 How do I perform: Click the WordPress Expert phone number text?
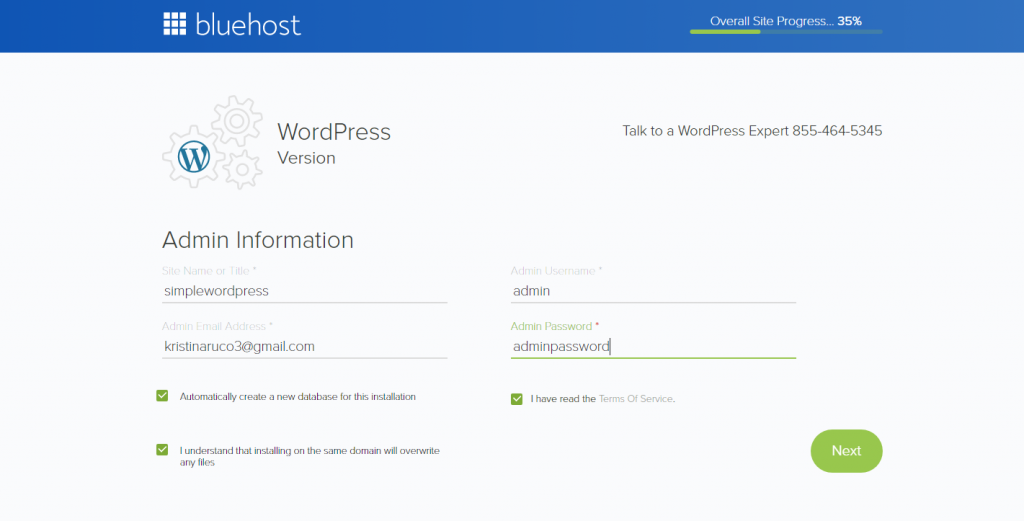coord(837,131)
